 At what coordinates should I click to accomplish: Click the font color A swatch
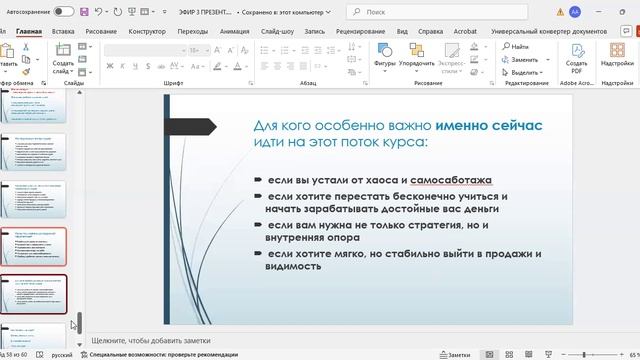pos(238,66)
